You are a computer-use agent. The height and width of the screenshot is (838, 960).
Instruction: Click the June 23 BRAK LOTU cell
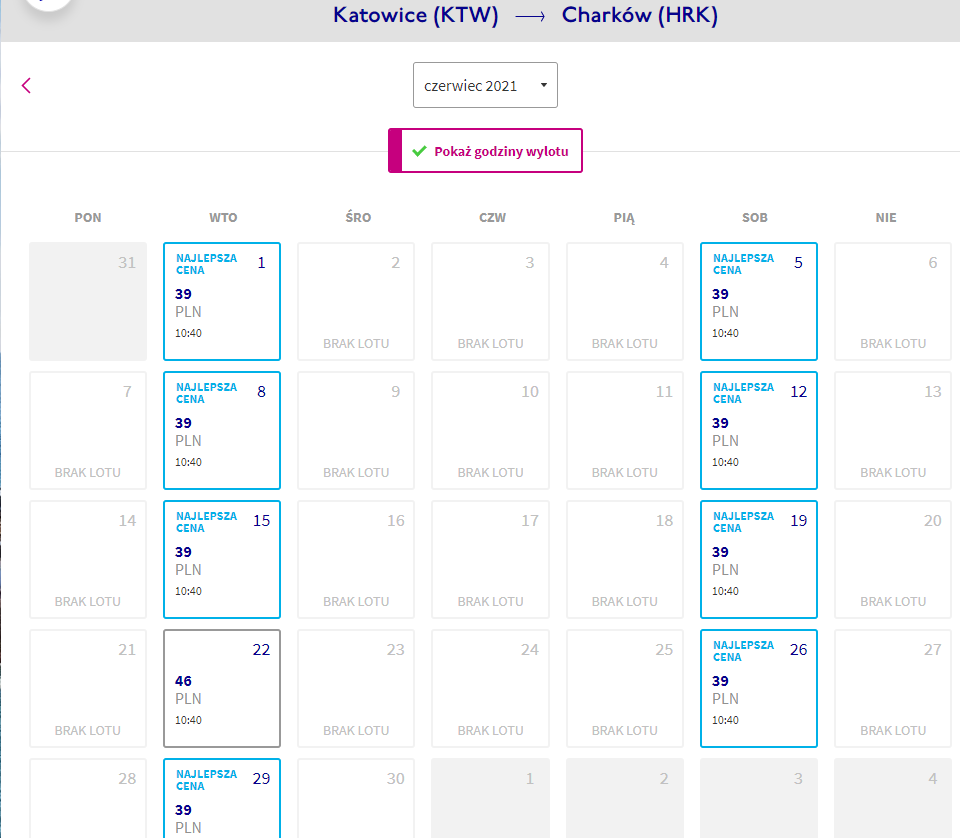(356, 689)
